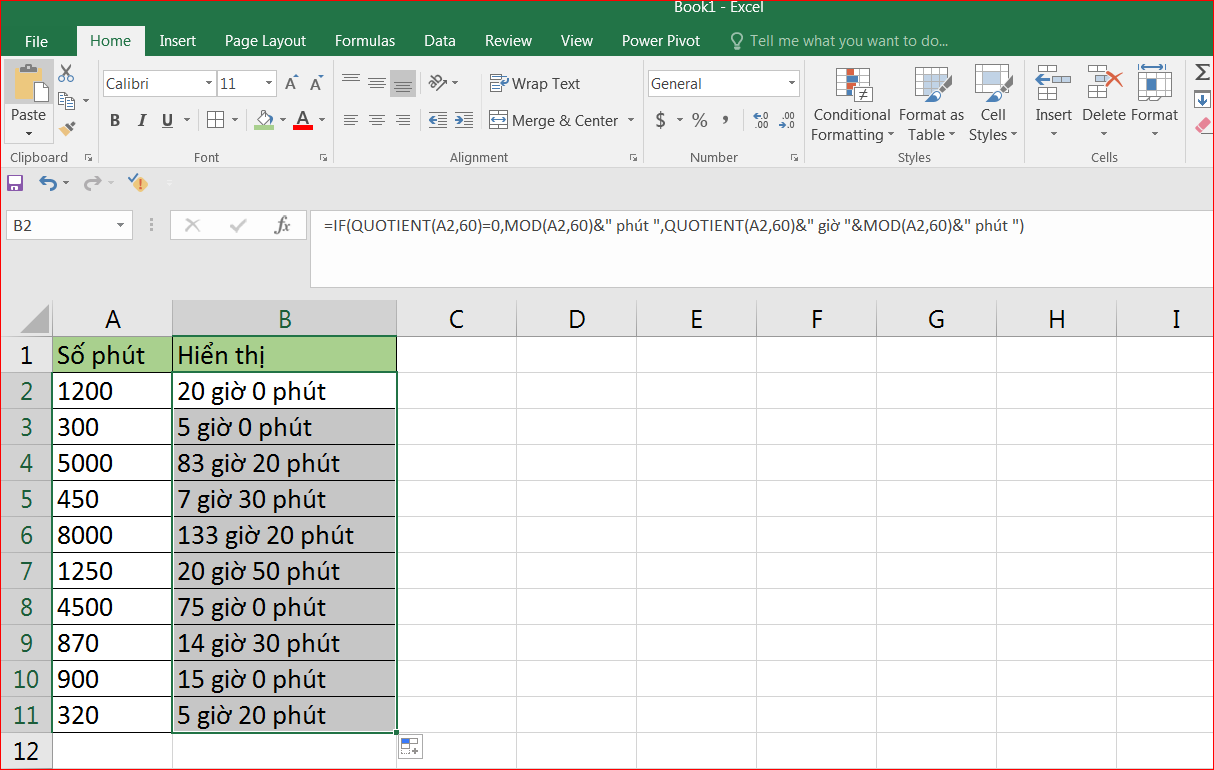This screenshot has width=1214, height=770.
Task: Click the B2 Name Box field
Action: click(59, 226)
